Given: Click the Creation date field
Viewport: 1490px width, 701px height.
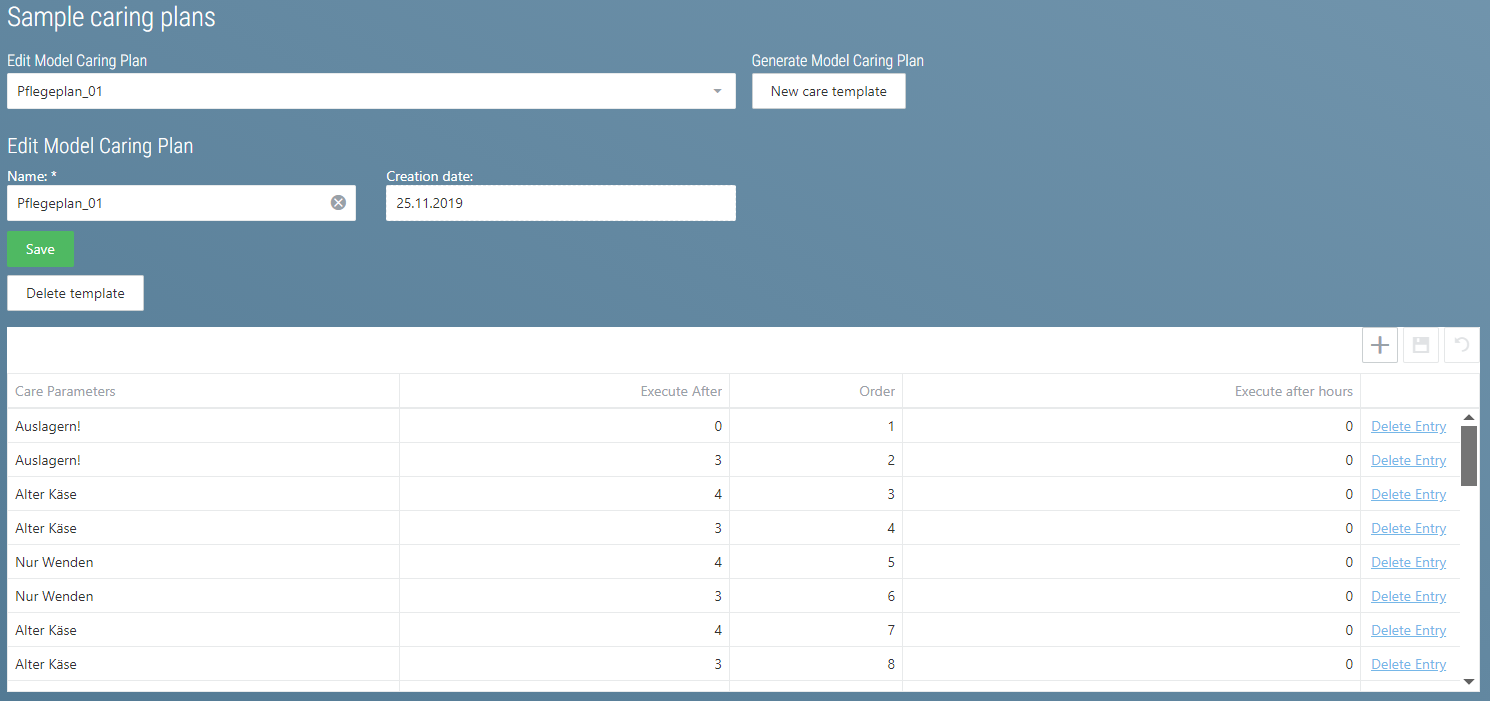Looking at the screenshot, I should tap(560, 203).
